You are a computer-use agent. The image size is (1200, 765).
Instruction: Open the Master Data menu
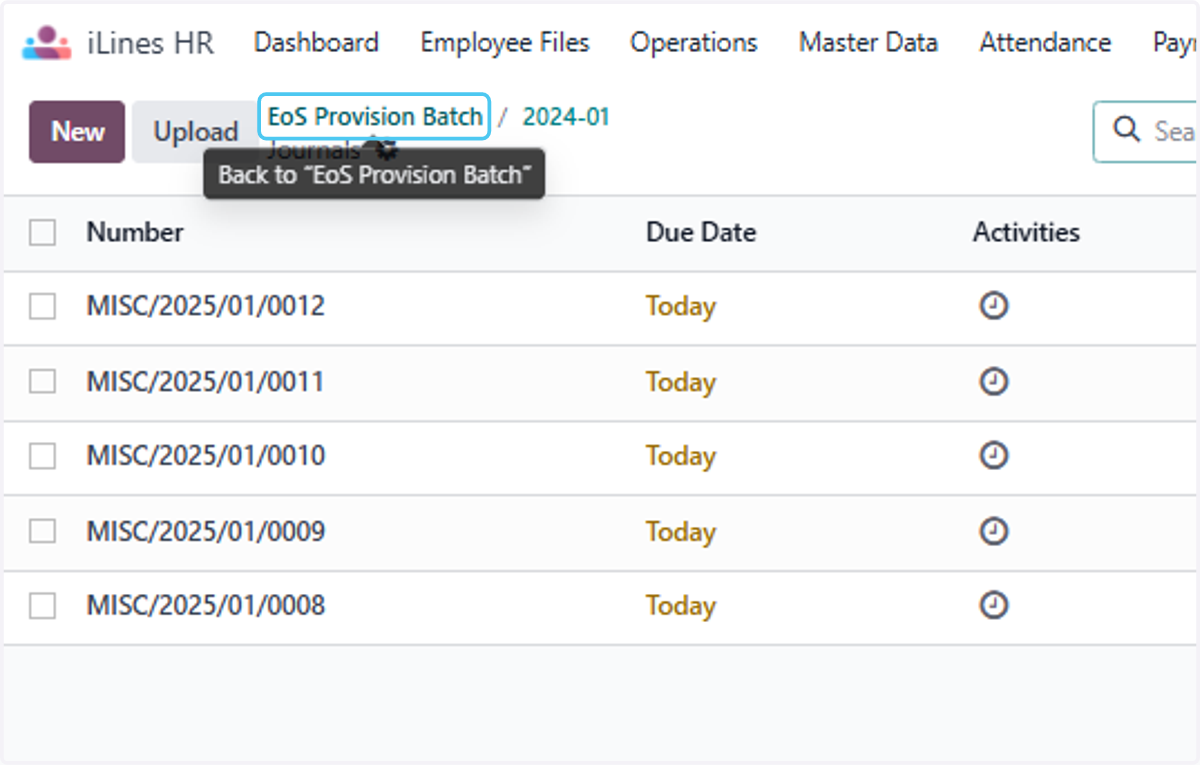[868, 43]
